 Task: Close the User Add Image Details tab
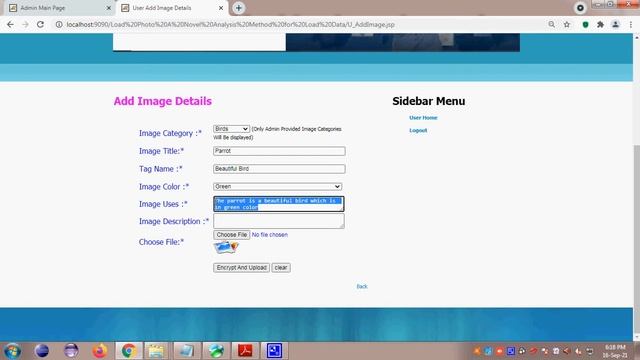(221, 8)
